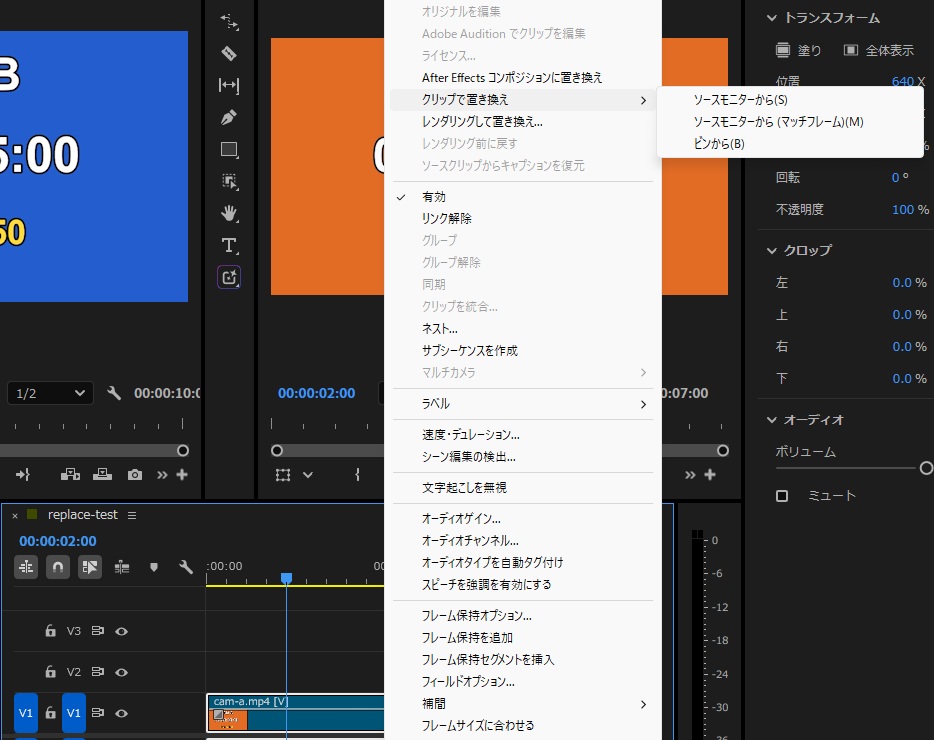Viewport: 934px width, 740px height.
Task: Click source V1 track targeting button
Action: coord(26,713)
